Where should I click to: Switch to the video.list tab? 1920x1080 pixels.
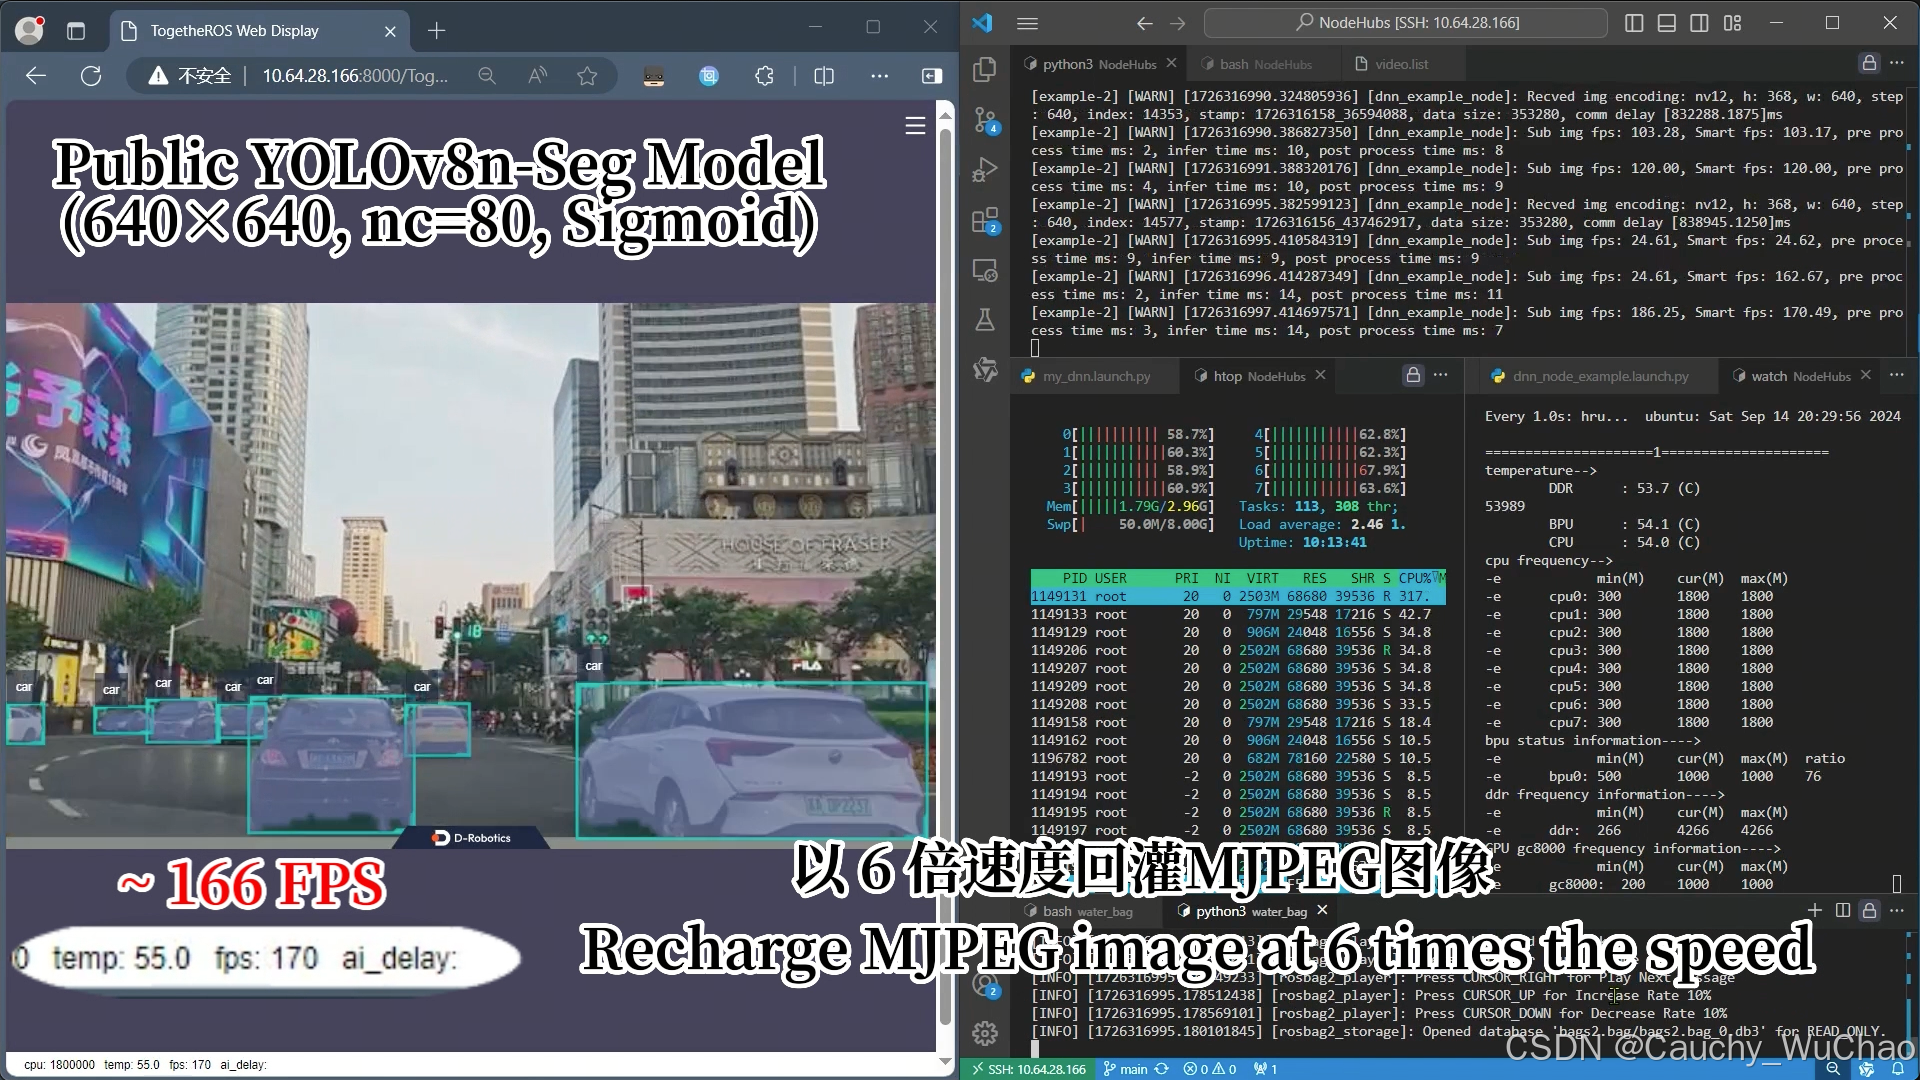pyautogui.click(x=1391, y=64)
